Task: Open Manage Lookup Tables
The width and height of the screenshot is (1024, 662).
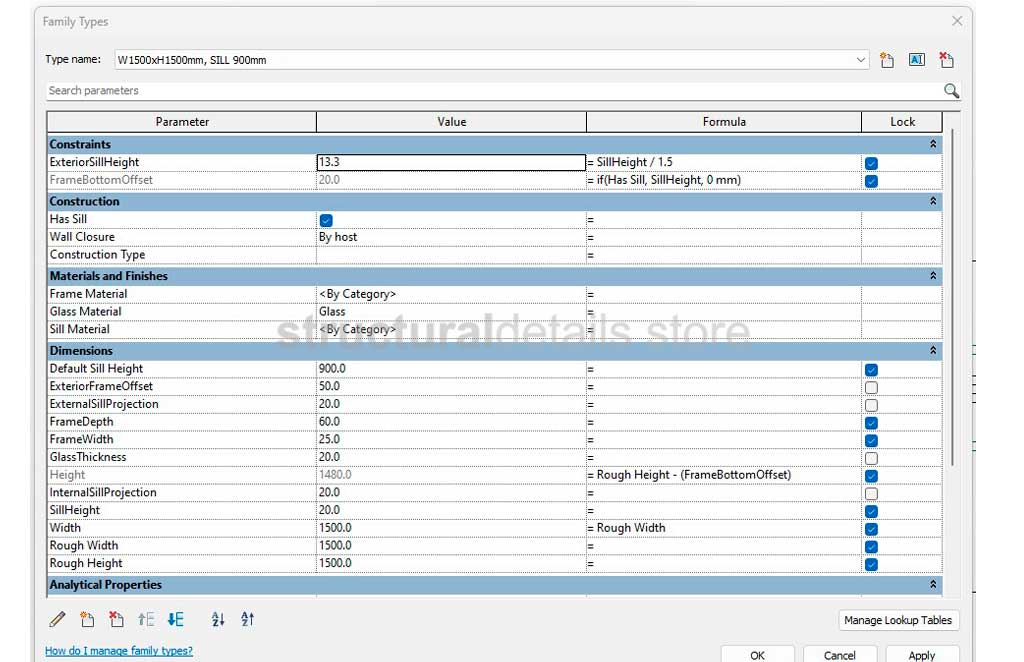Action: (x=897, y=620)
